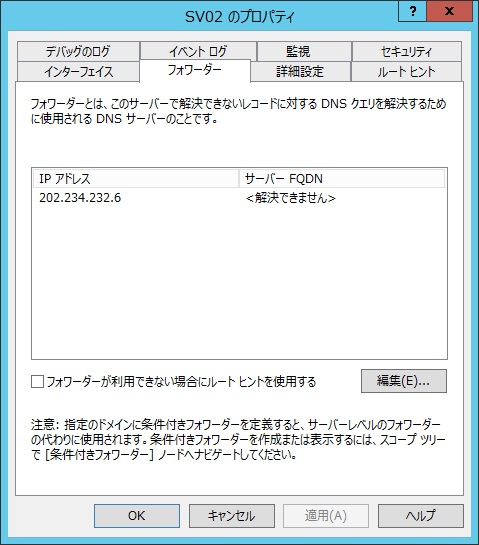
Task: Click the 編集(E)... button
Action: tap(404, 381)
